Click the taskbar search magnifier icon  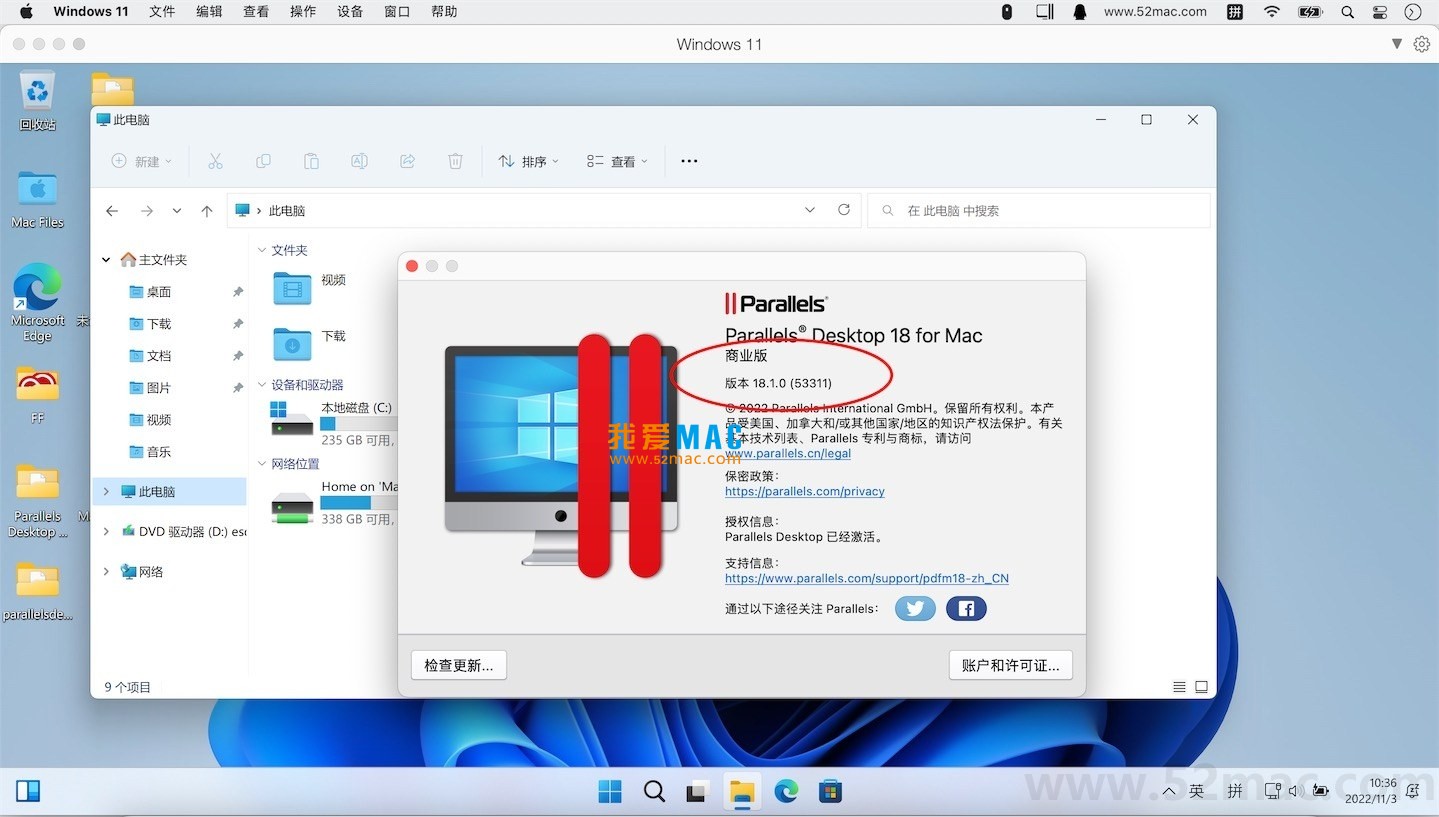point(654,792)
